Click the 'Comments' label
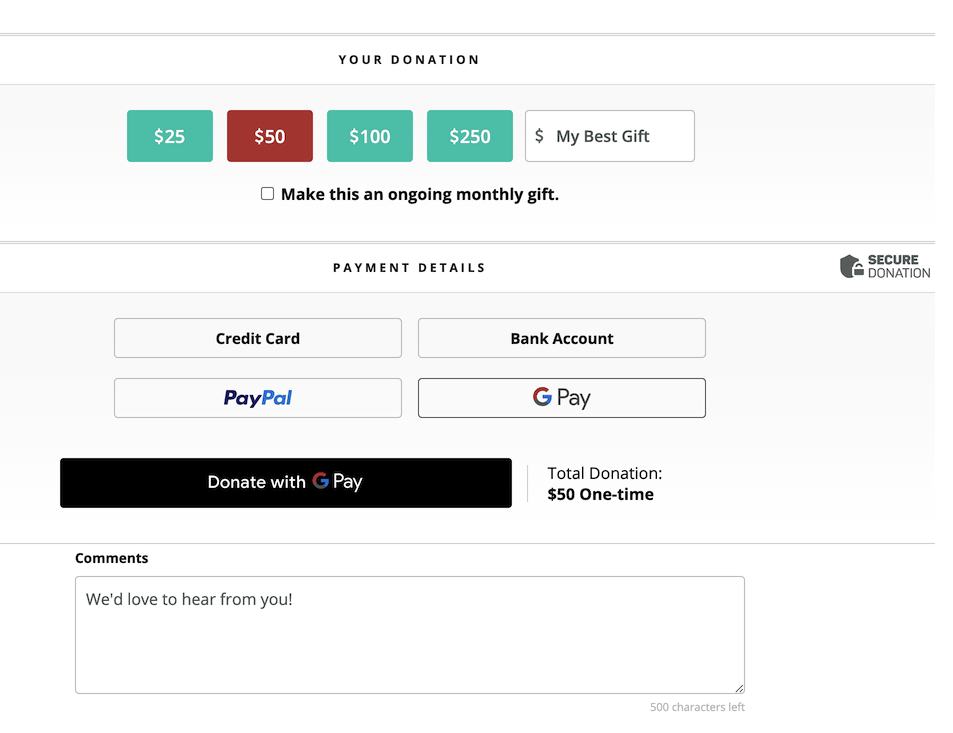Image resolution: width=953 pixels, height=733 pixels. 112,558
